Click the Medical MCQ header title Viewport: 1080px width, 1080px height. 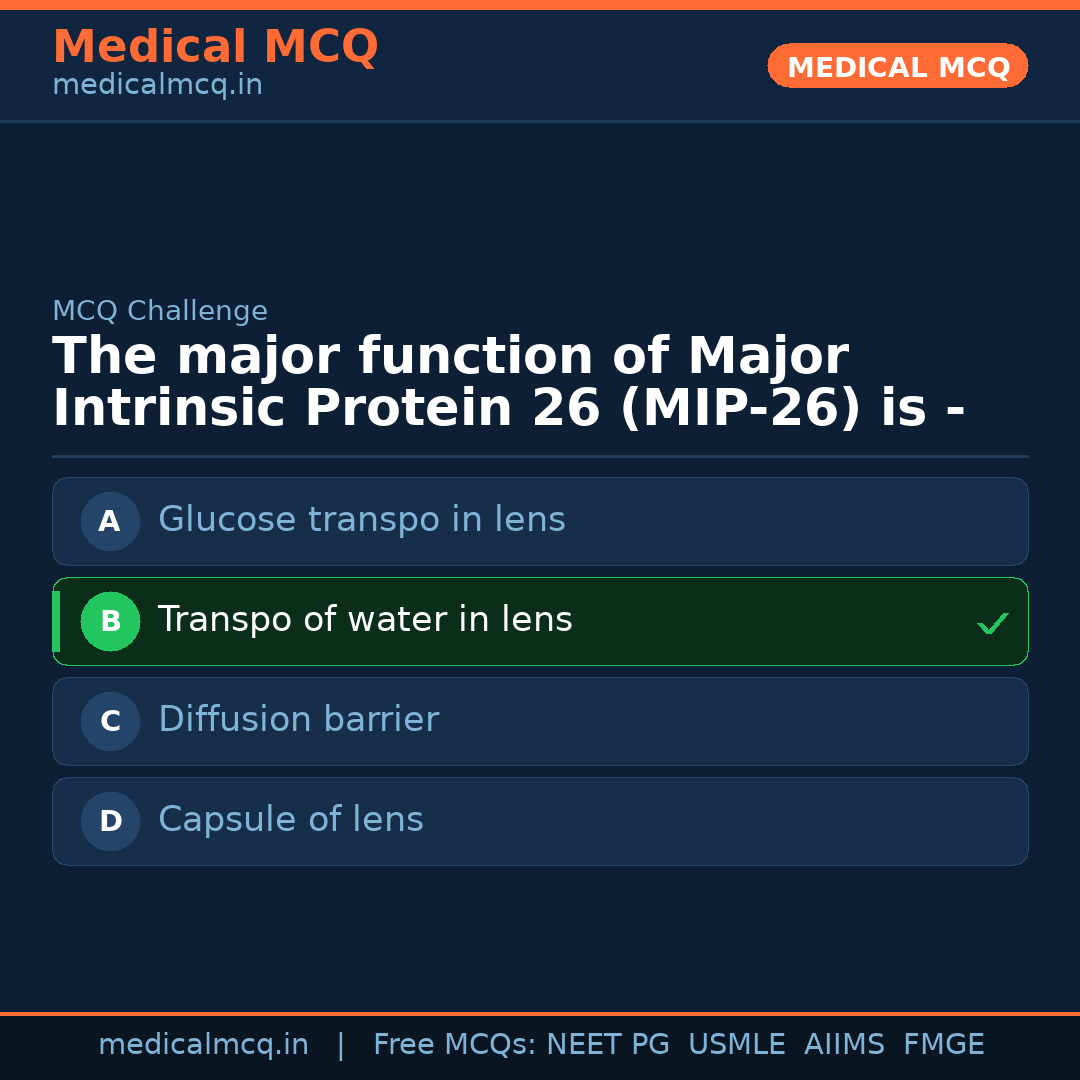(x=215, y=47)
